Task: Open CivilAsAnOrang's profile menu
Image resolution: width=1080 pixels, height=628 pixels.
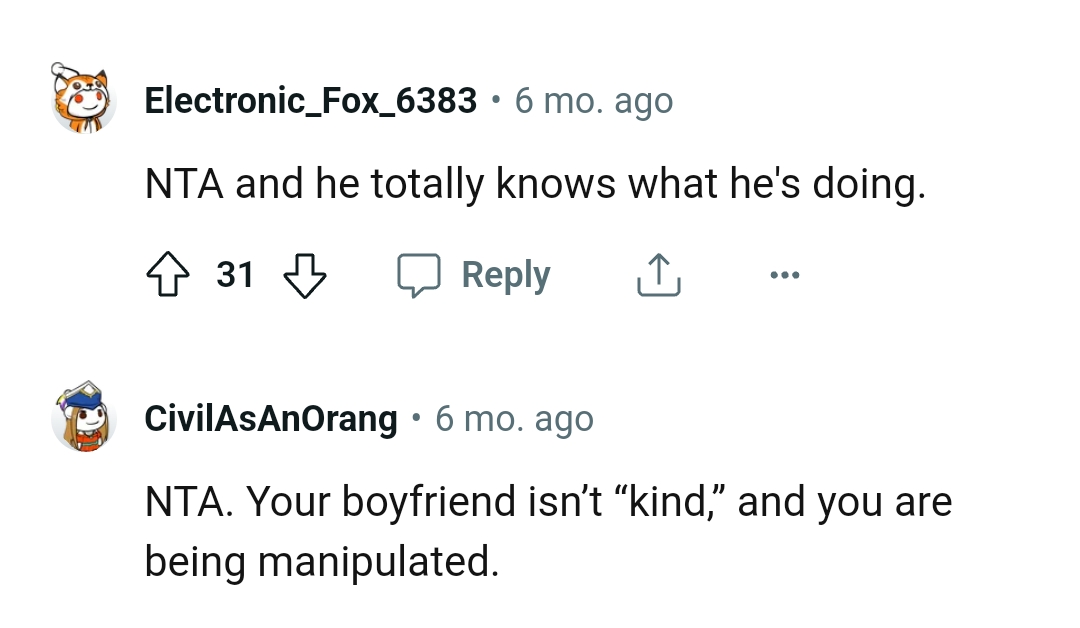Action: point(270,418)
